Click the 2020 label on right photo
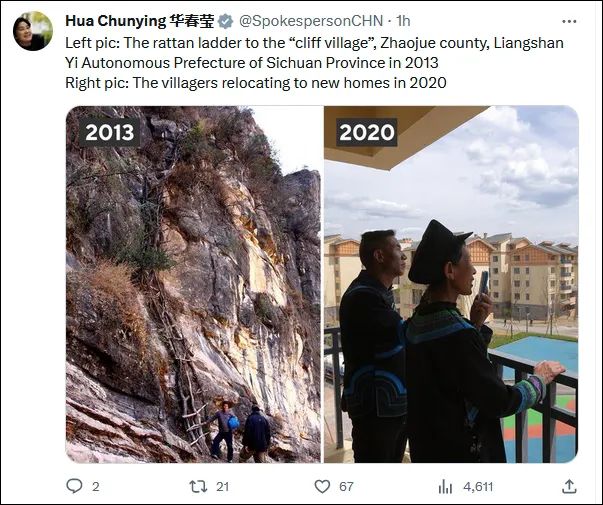This screenshot has height=505, width=603. 367,132
